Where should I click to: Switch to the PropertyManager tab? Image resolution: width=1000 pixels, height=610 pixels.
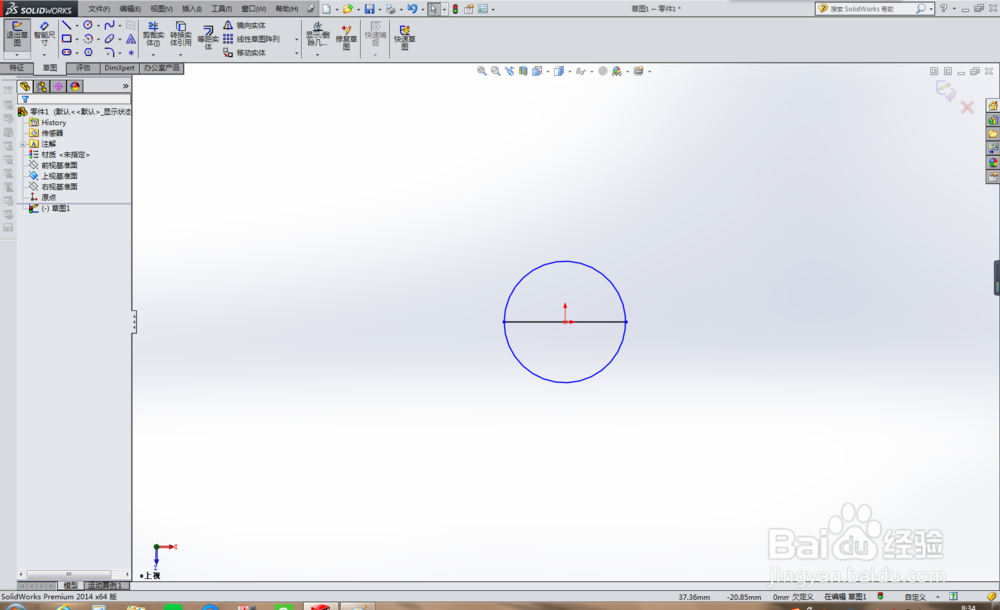click(x=41, y=86)
